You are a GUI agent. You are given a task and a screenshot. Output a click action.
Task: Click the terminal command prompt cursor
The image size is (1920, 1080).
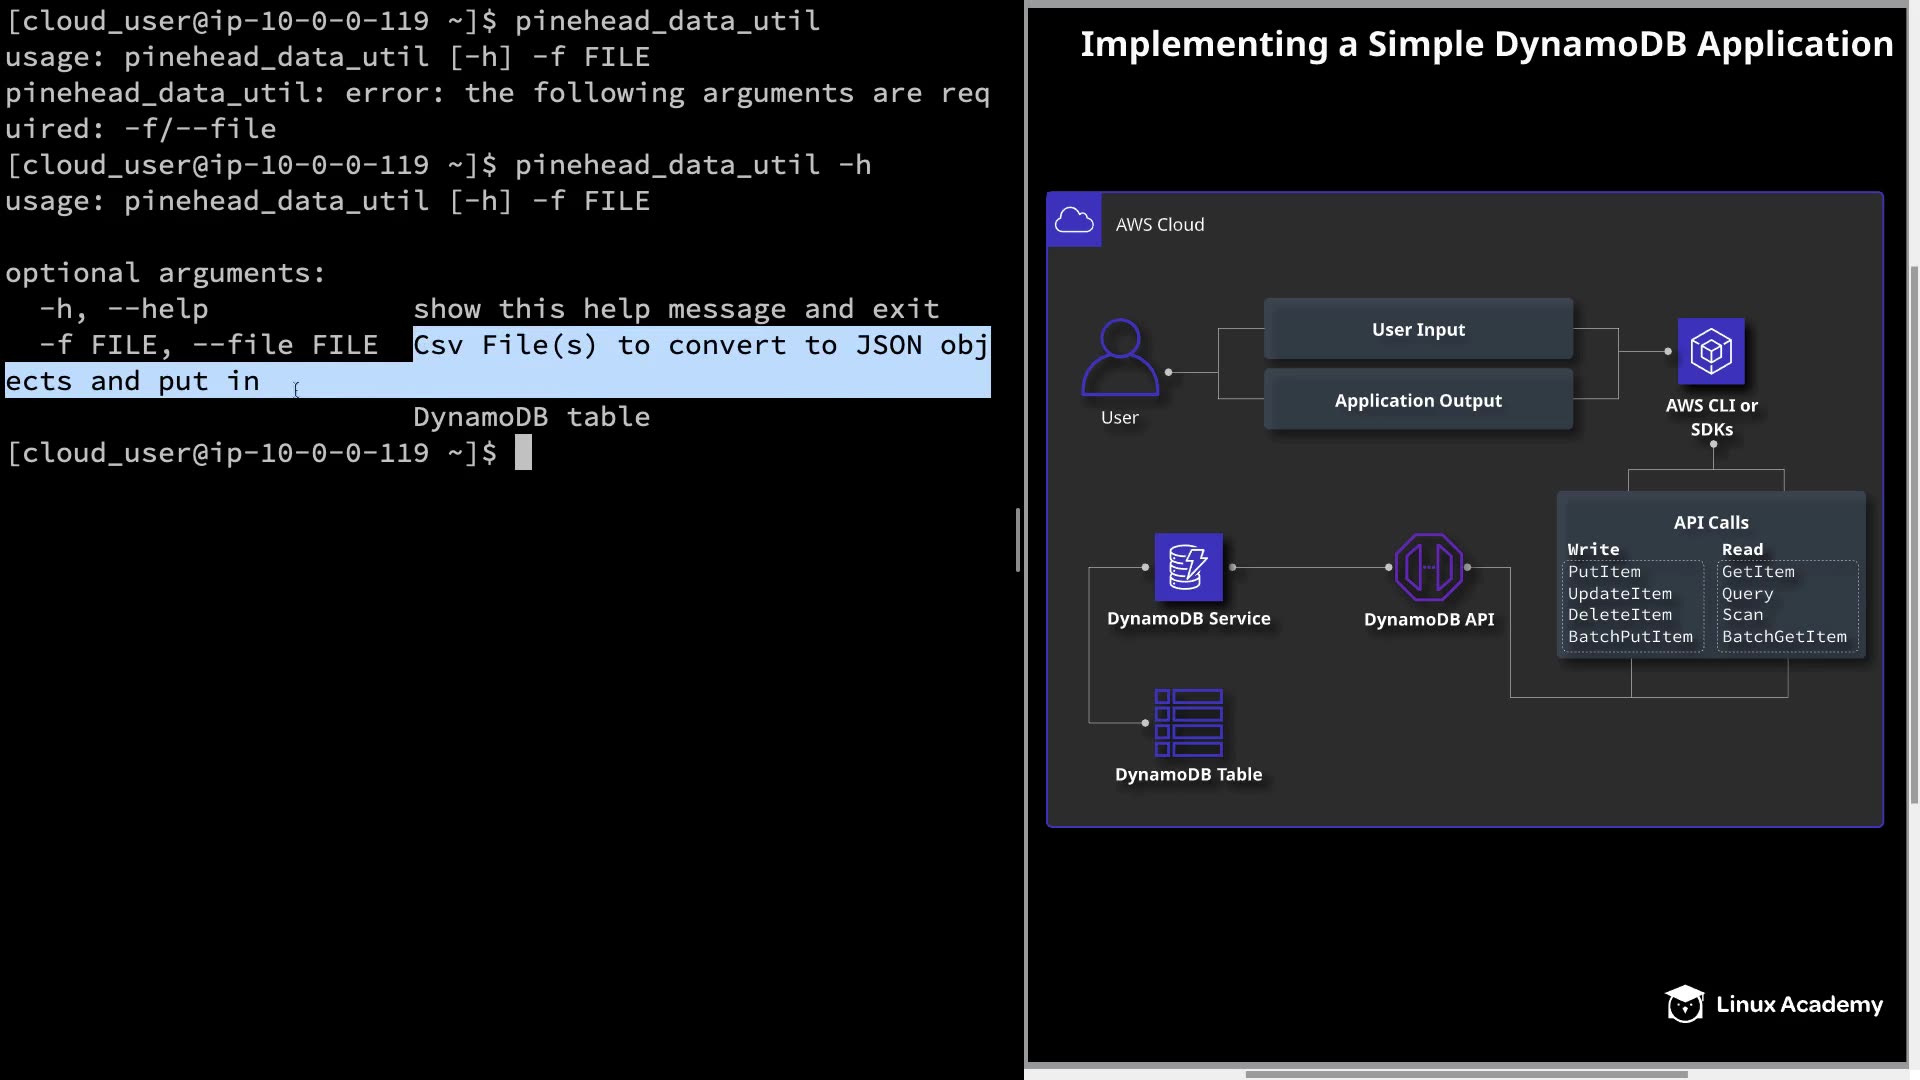click(x=523, y=453)
